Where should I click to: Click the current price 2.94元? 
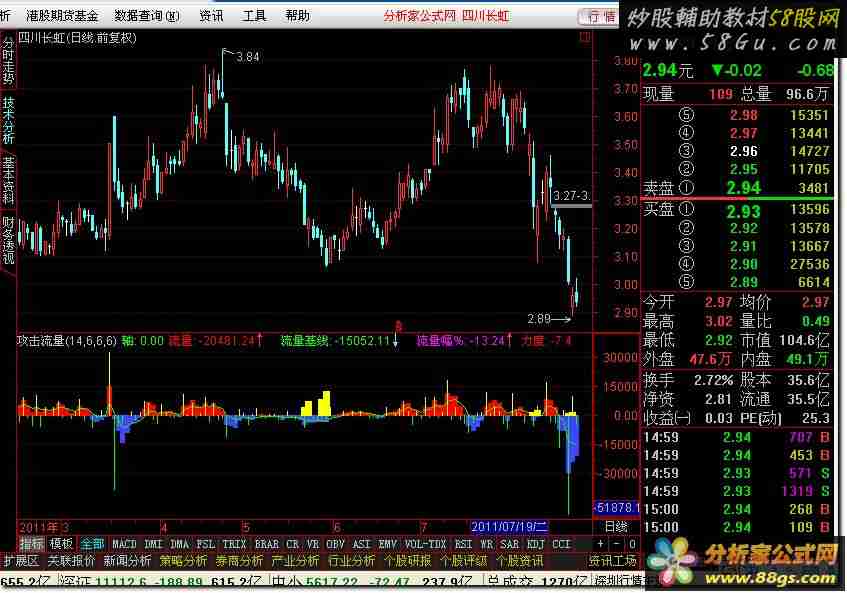(668, 70)
